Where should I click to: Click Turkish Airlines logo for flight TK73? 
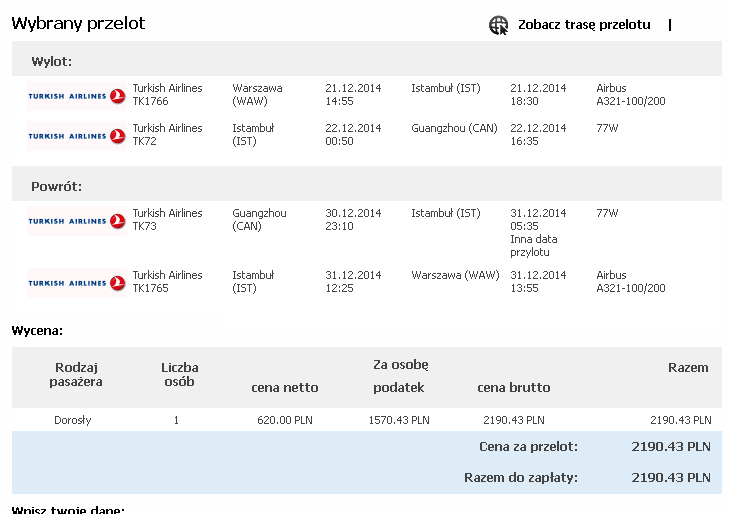77,221
